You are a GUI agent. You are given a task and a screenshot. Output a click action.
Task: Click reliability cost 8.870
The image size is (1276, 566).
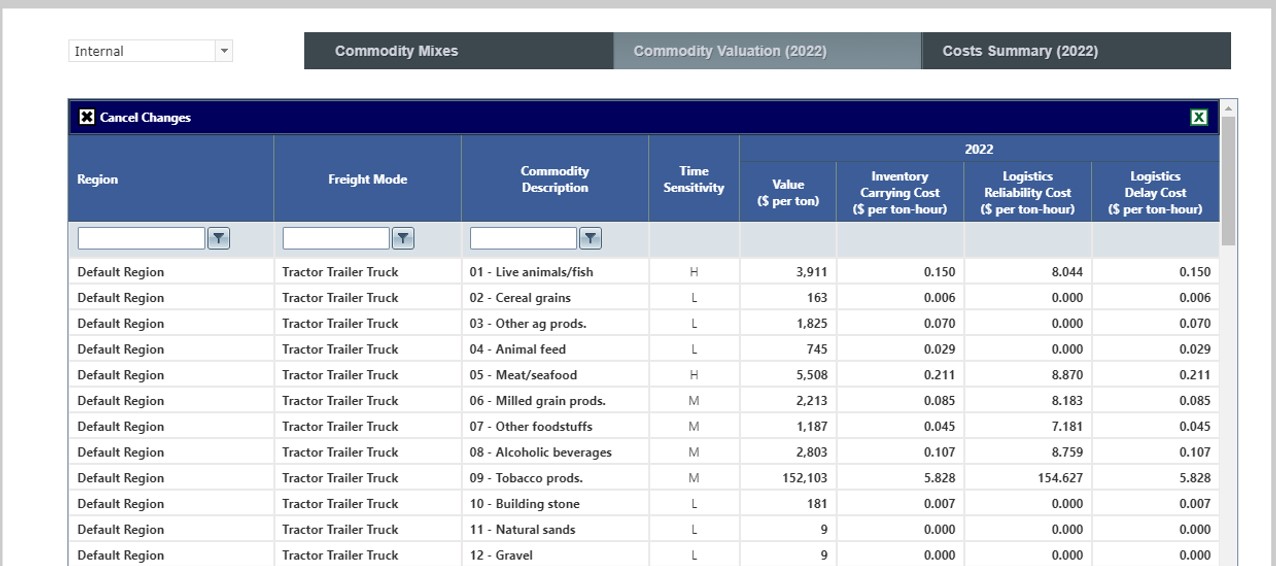click(x=1066, y=375)
